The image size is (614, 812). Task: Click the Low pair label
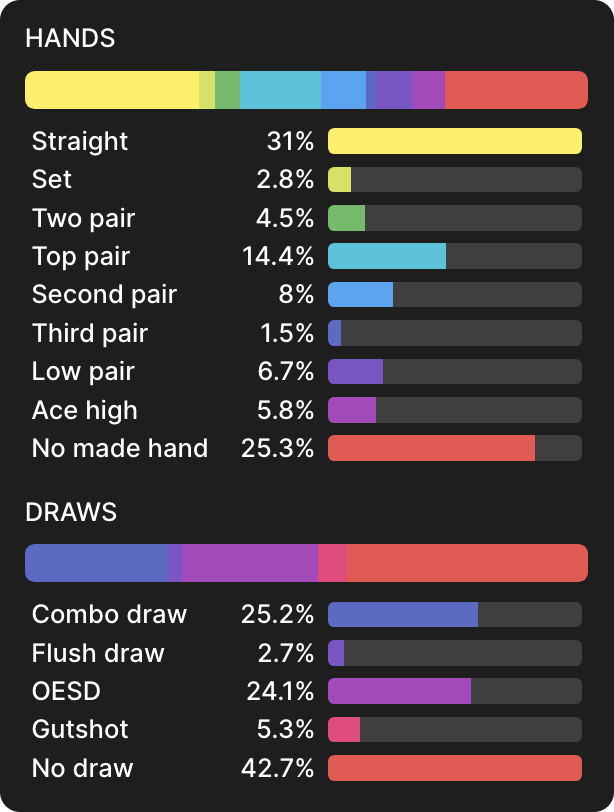coord(83,372)
